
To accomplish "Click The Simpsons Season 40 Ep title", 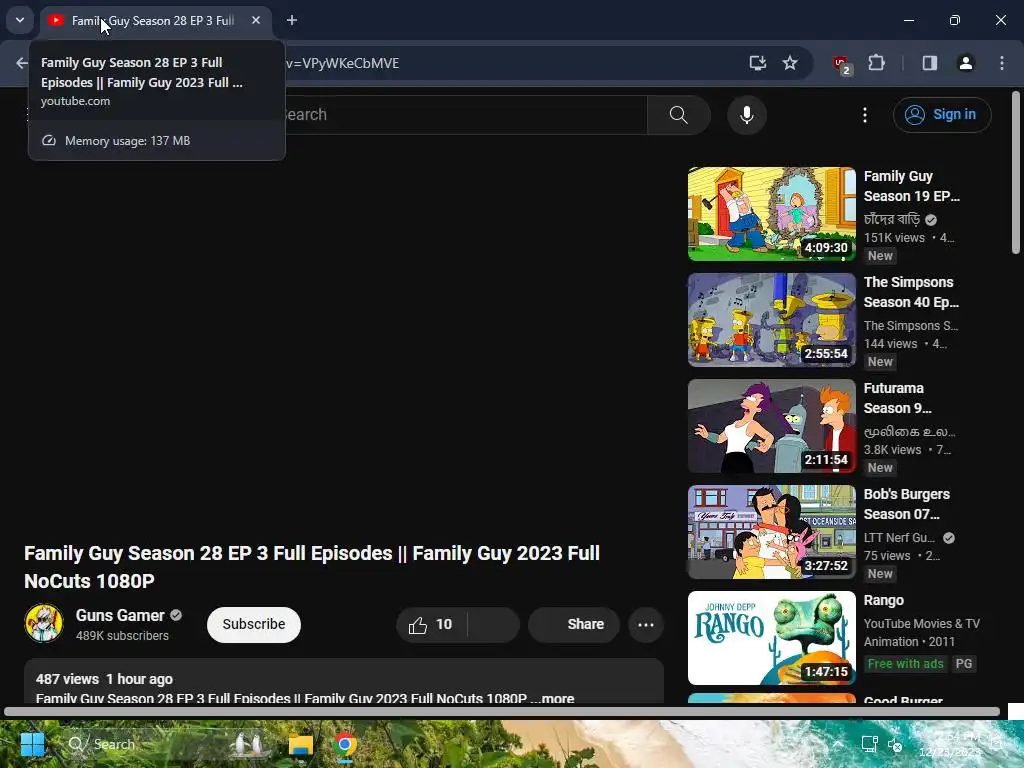I will click(911, 292).
